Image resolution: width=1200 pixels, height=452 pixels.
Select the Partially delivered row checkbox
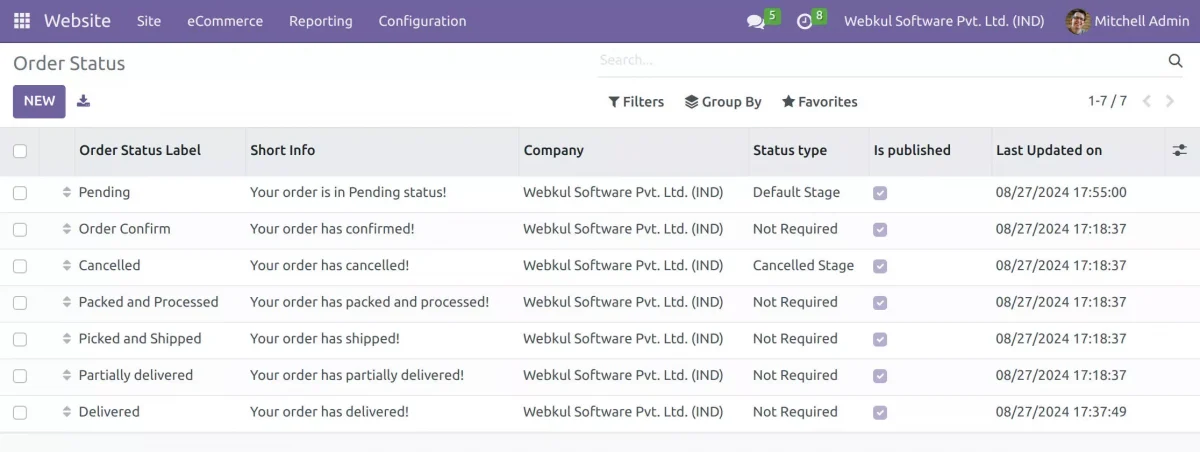(20, 375)
